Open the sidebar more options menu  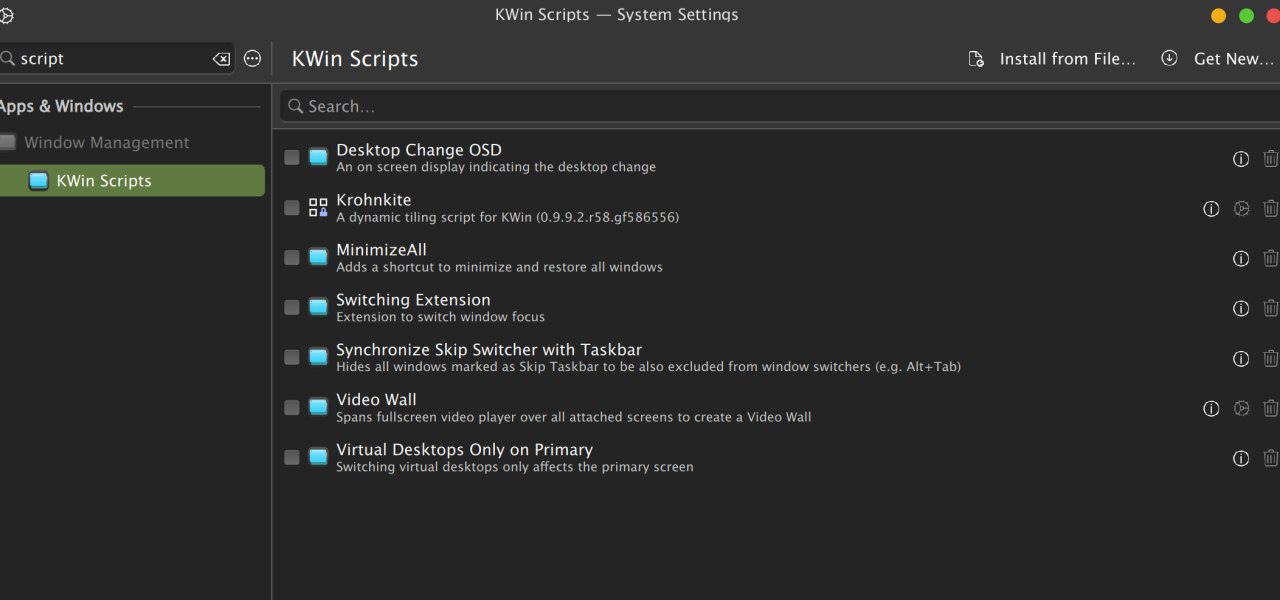[252, 59]
